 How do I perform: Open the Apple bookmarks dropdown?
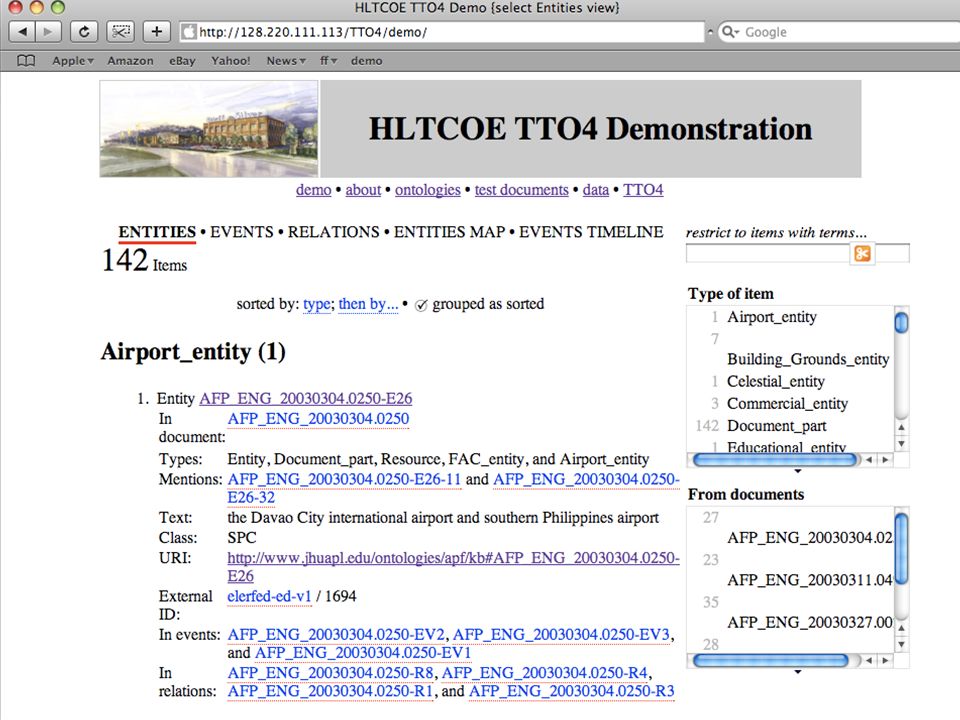[x=73, y=61]
